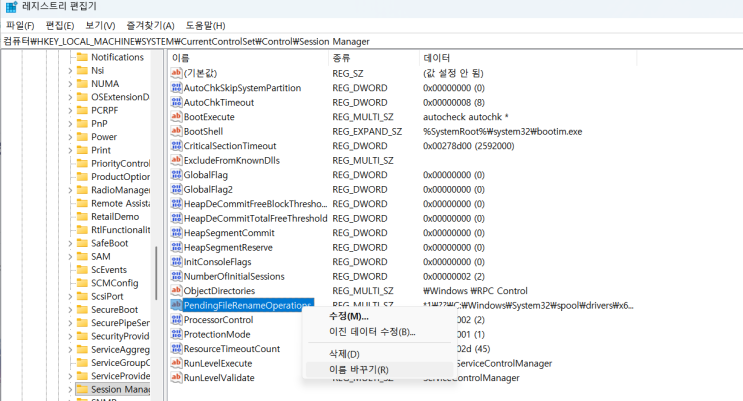Select the ProtectionMode value name
The image size is (743, 401).
pos(217,334)
